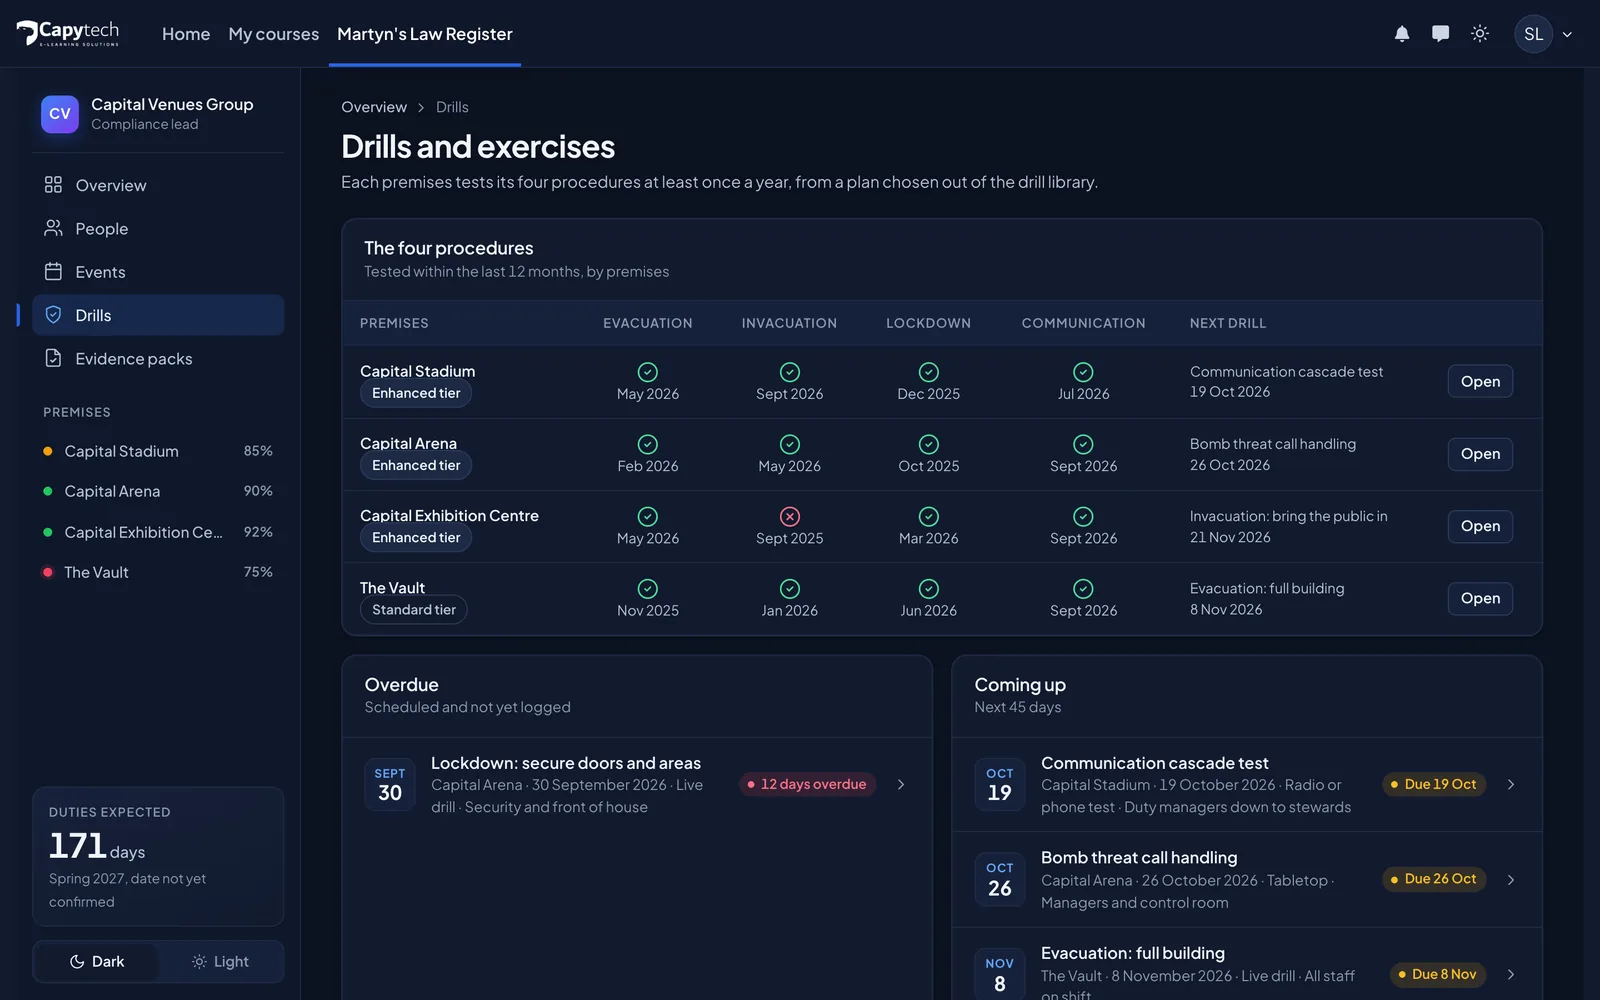Image resolution: width=1600 pixels, height=1000 pixels.
Task: Open The Vault next drill
Action: click(x=1480, y=599)
